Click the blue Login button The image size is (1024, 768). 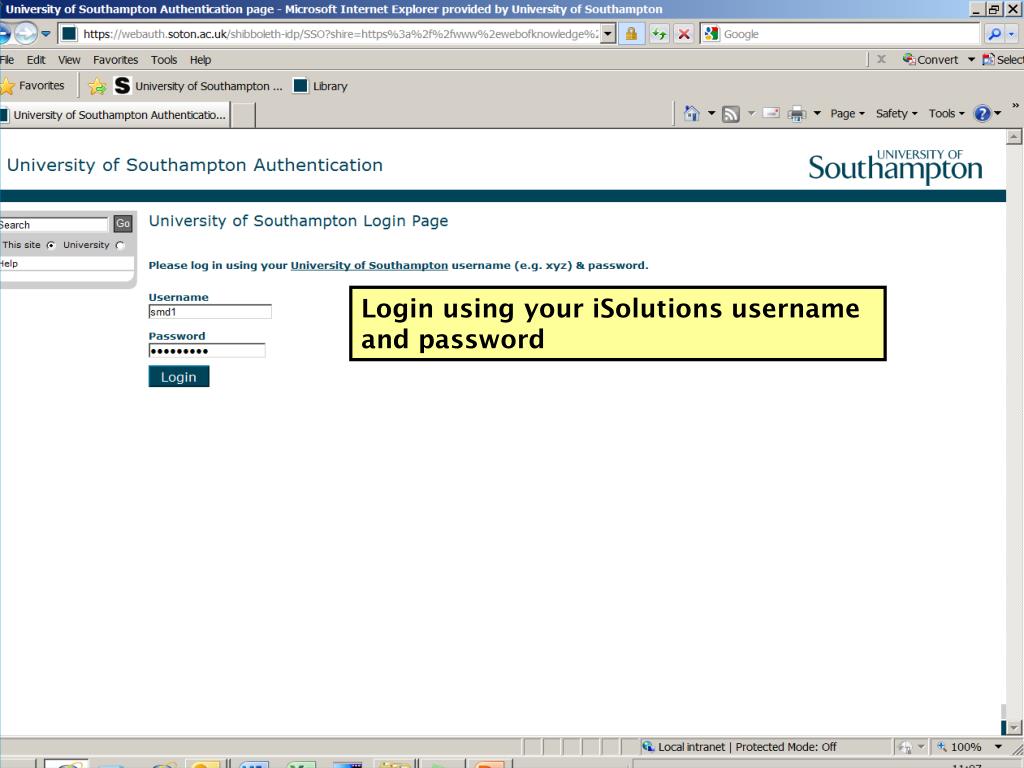pyautogui.click(x=179, y=377)
